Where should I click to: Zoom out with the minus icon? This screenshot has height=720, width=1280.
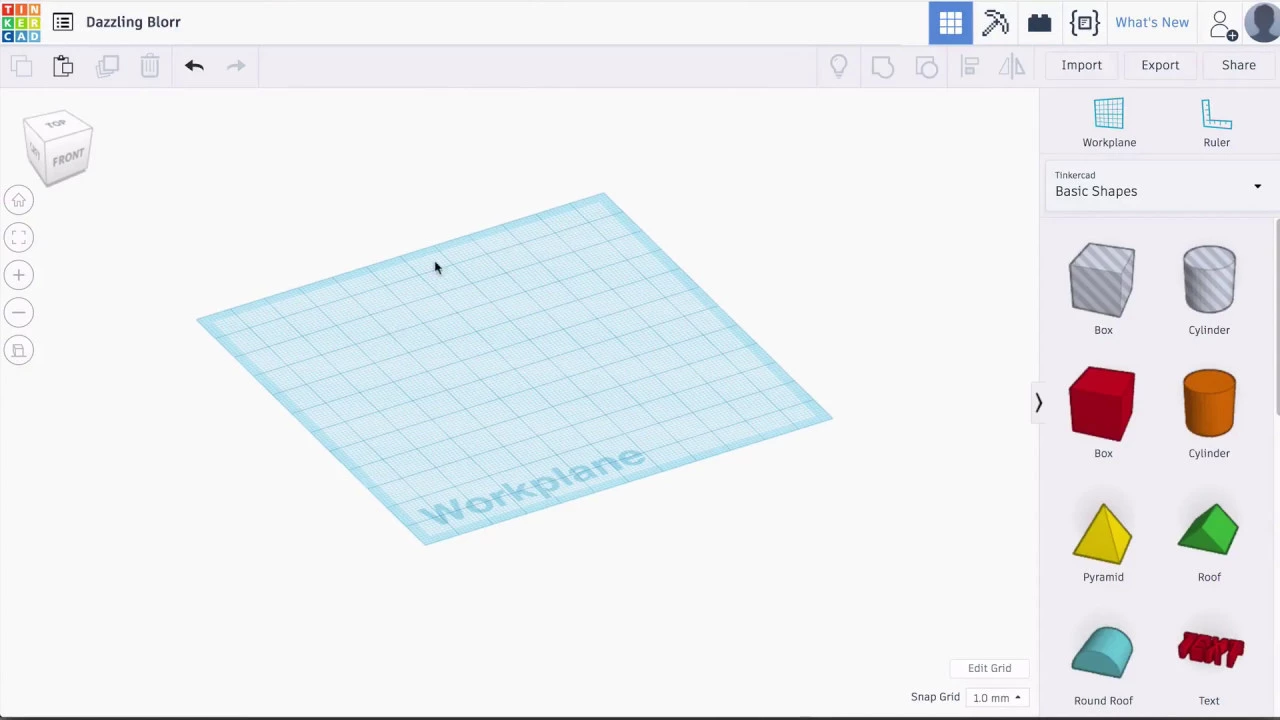(x=18, y=313)
